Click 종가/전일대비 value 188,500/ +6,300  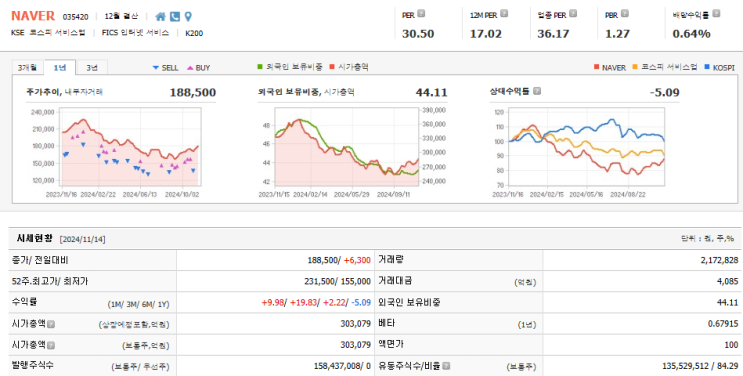point(339,260)
